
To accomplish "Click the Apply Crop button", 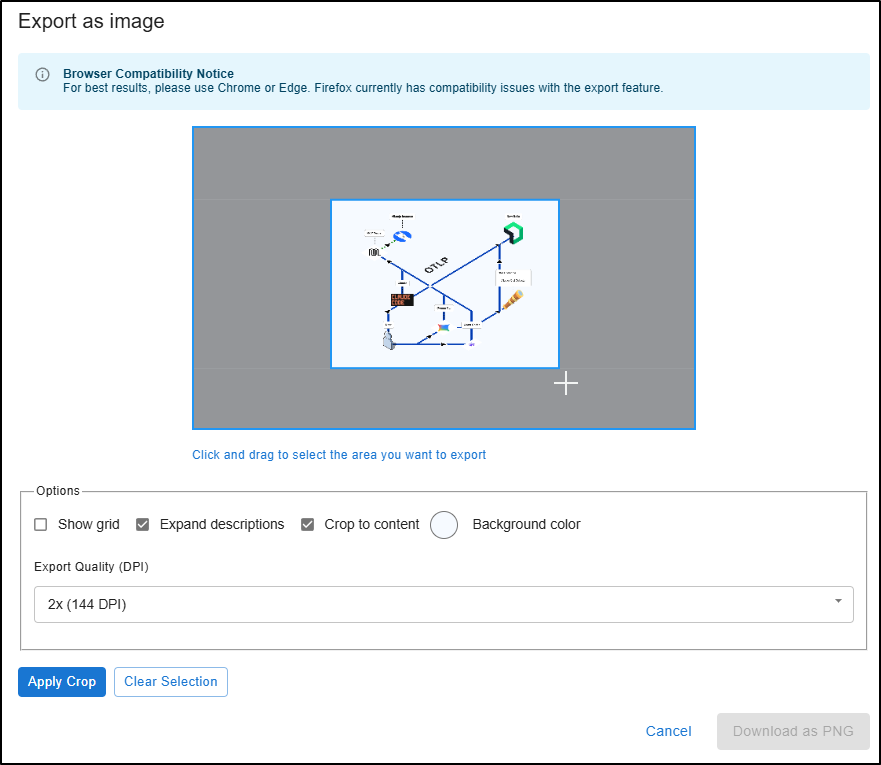I will click(x=61, y=681).
